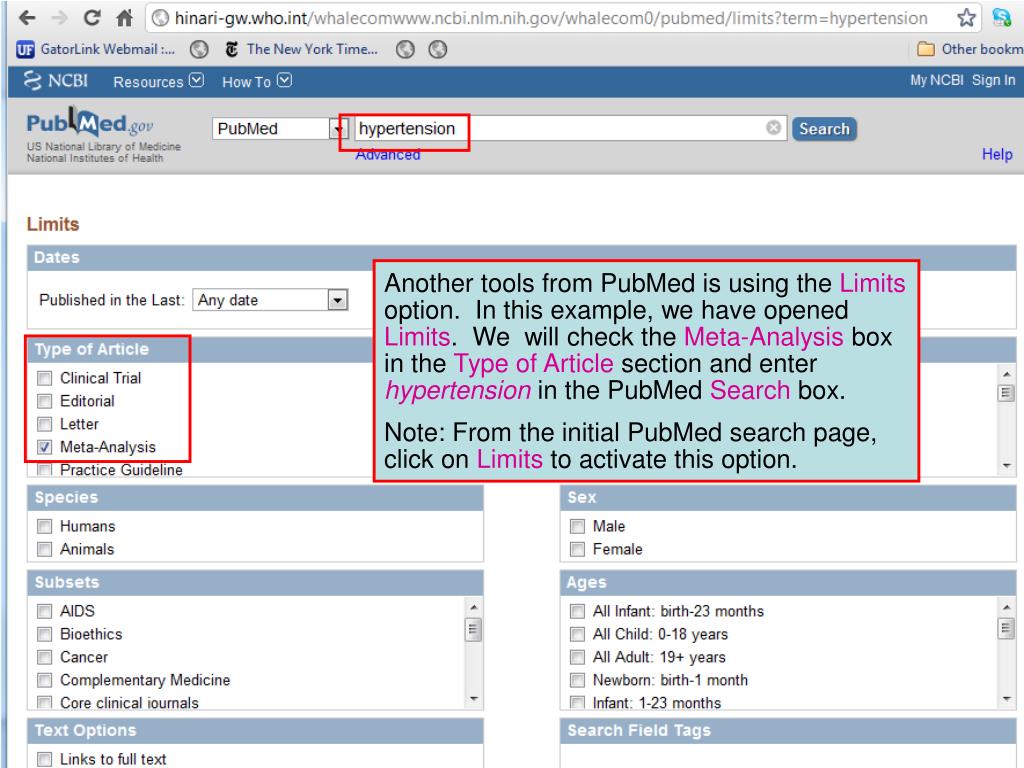Check the Clinical Trial checkbox

click(x=43, y=379)
